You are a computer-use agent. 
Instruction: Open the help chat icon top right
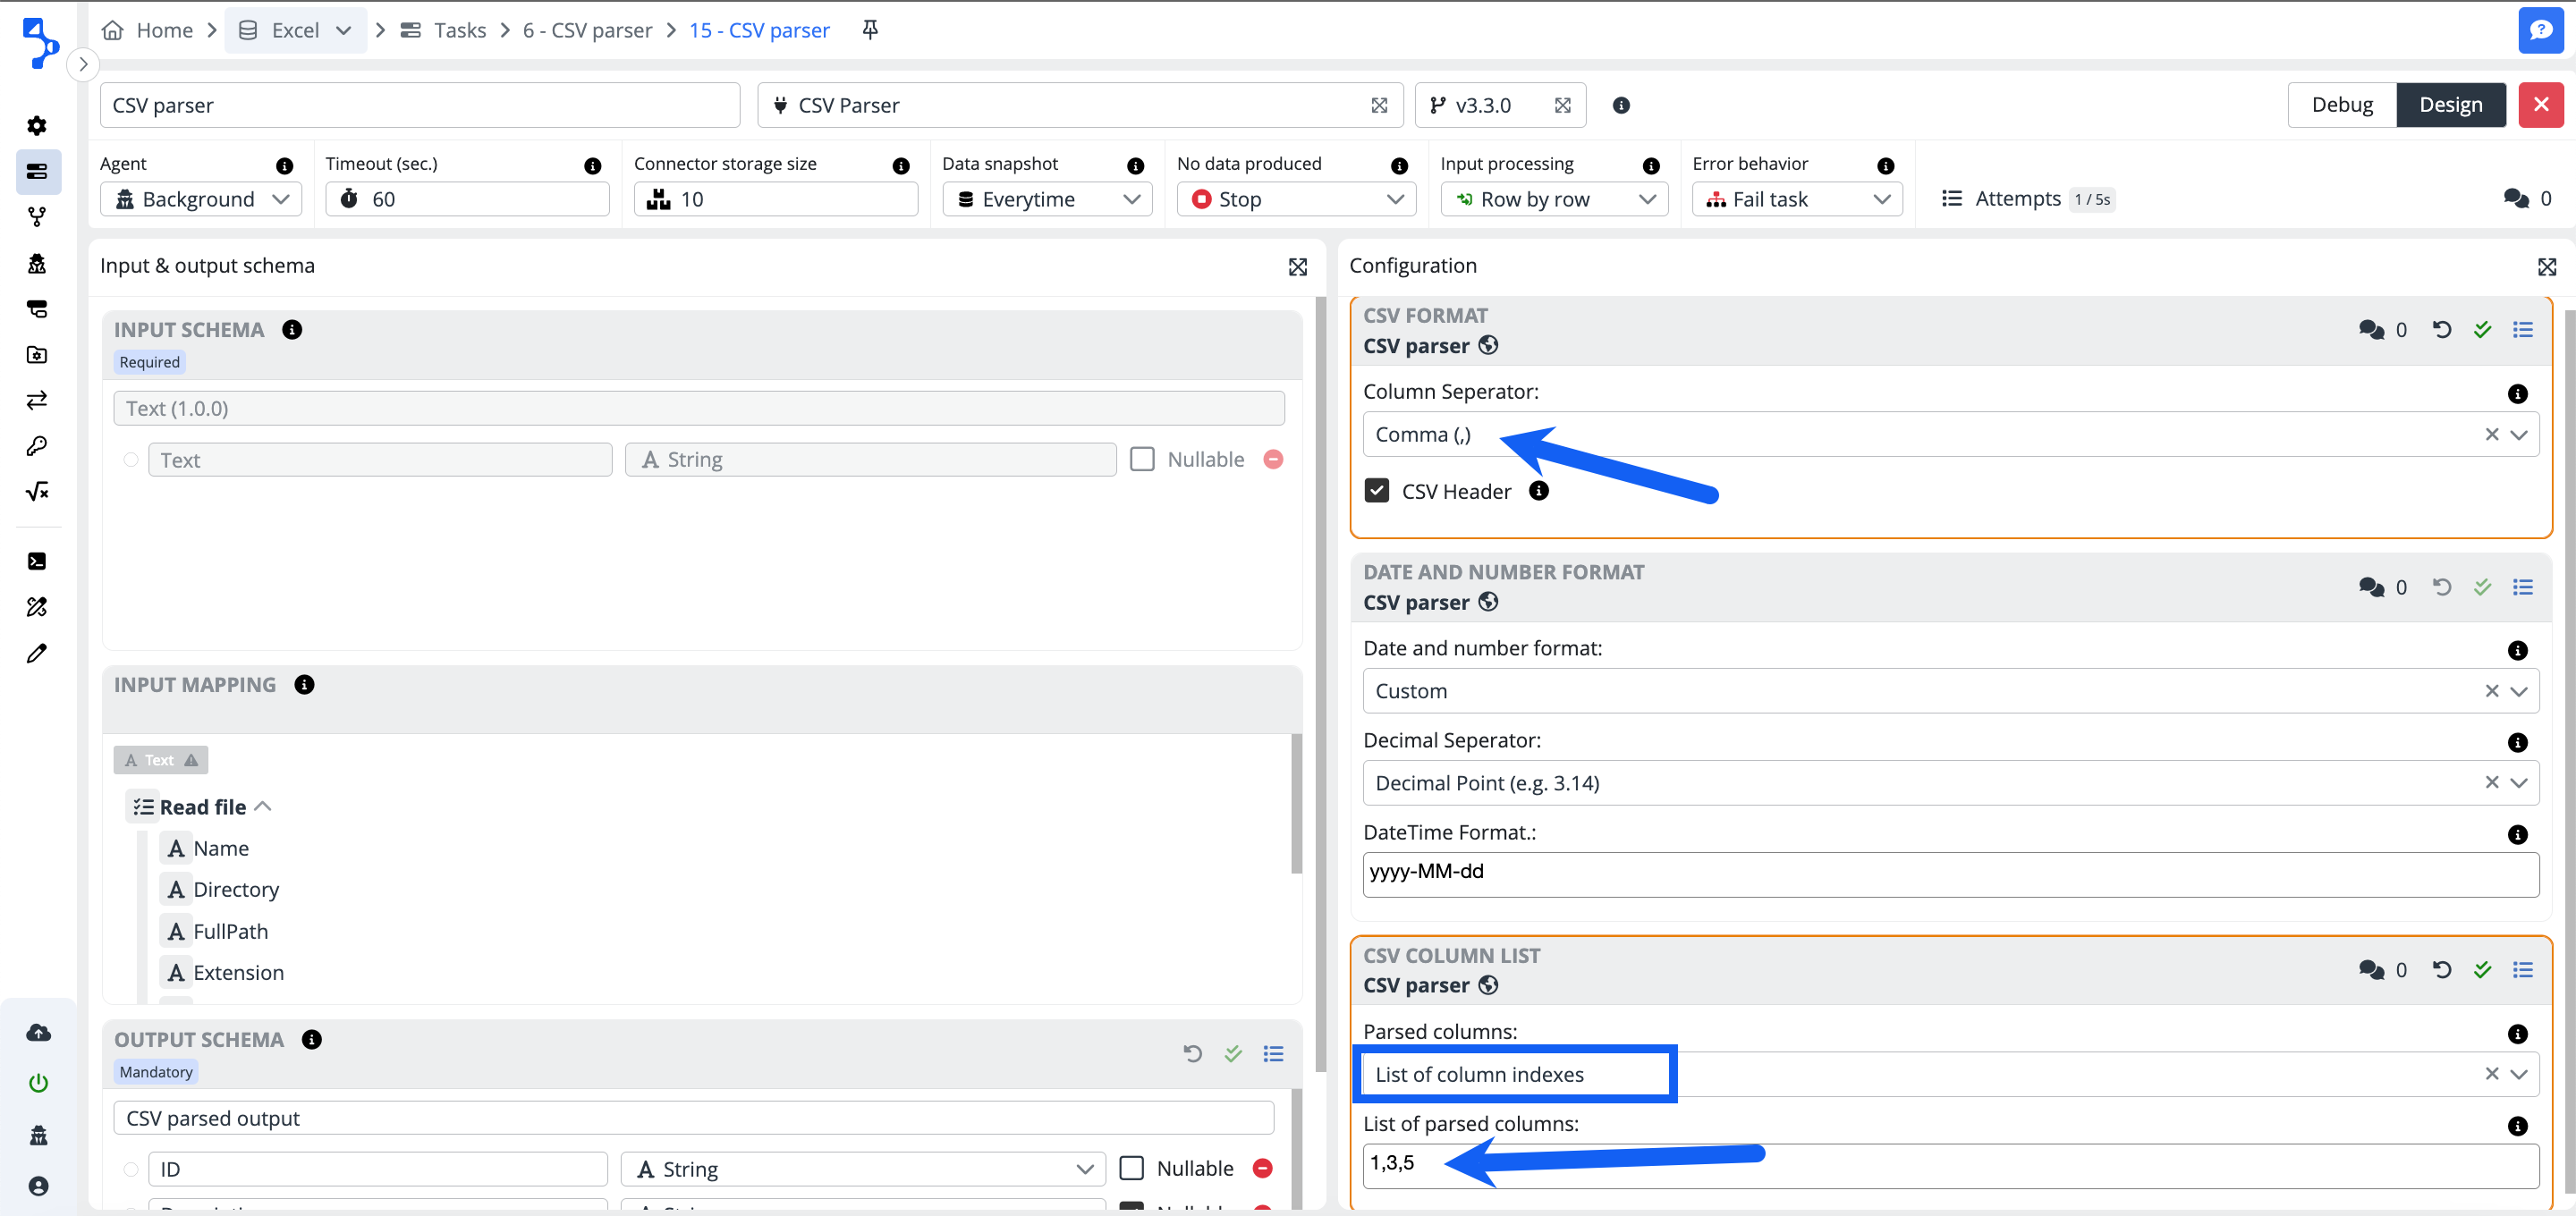(2539, 30)
